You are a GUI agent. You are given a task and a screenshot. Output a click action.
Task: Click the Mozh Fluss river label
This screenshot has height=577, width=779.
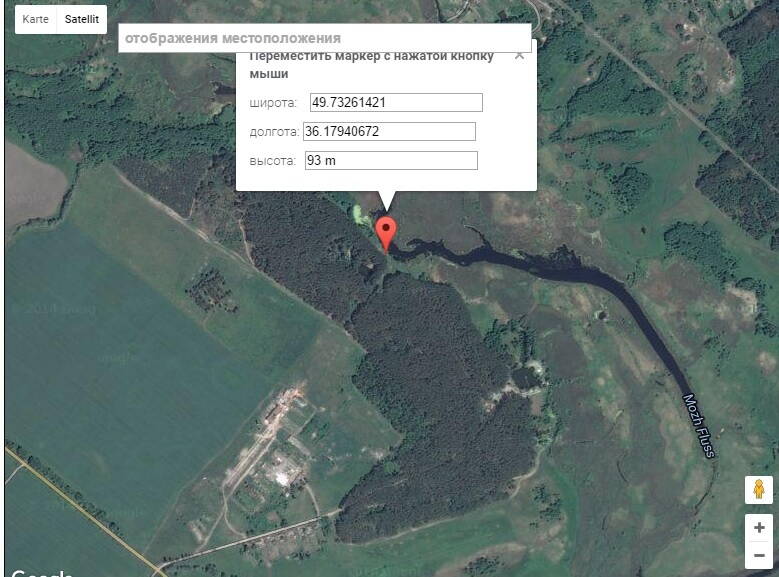click(x=699, y=425)
